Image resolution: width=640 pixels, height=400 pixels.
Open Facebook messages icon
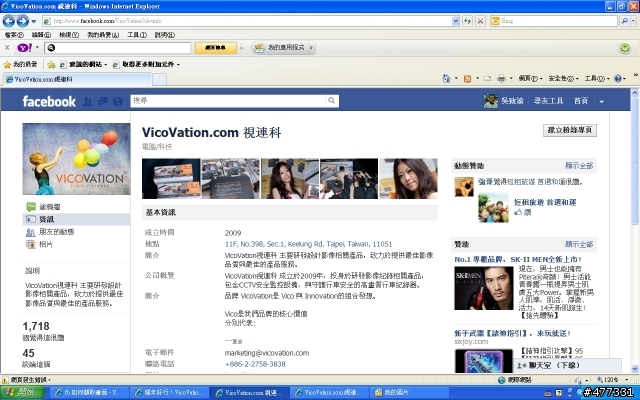pos(102,101)
